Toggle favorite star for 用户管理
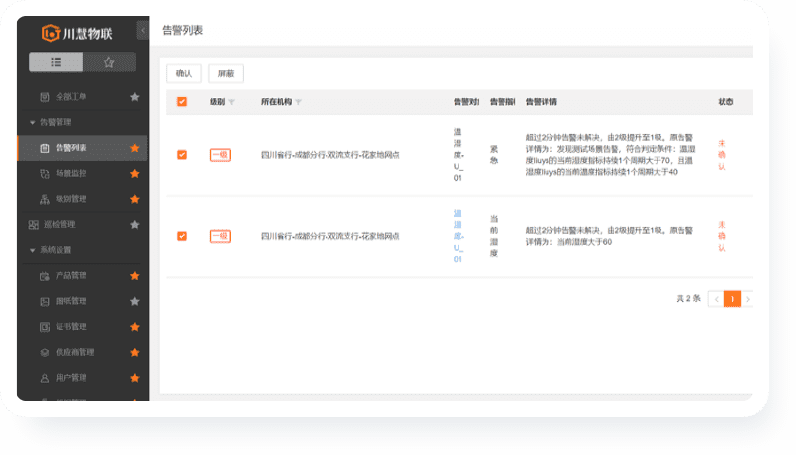The width and height of the screenshot is (796, 455). 135,378
